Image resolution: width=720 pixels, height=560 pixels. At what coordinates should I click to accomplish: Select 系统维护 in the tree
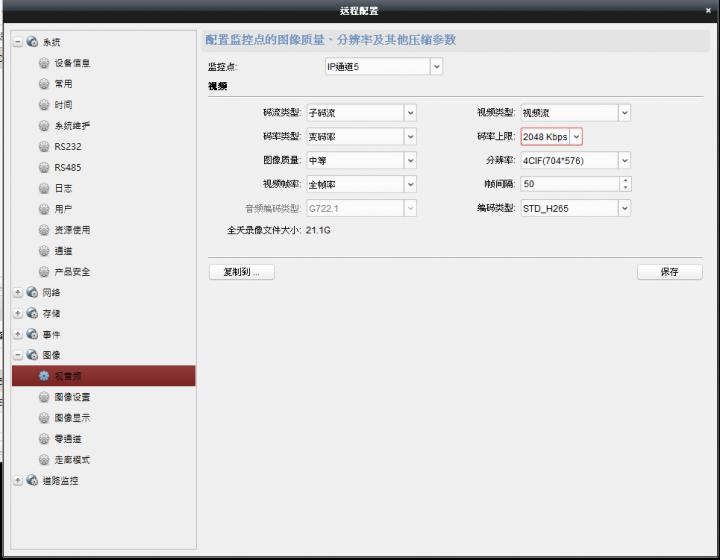click(x=72, y=125)
